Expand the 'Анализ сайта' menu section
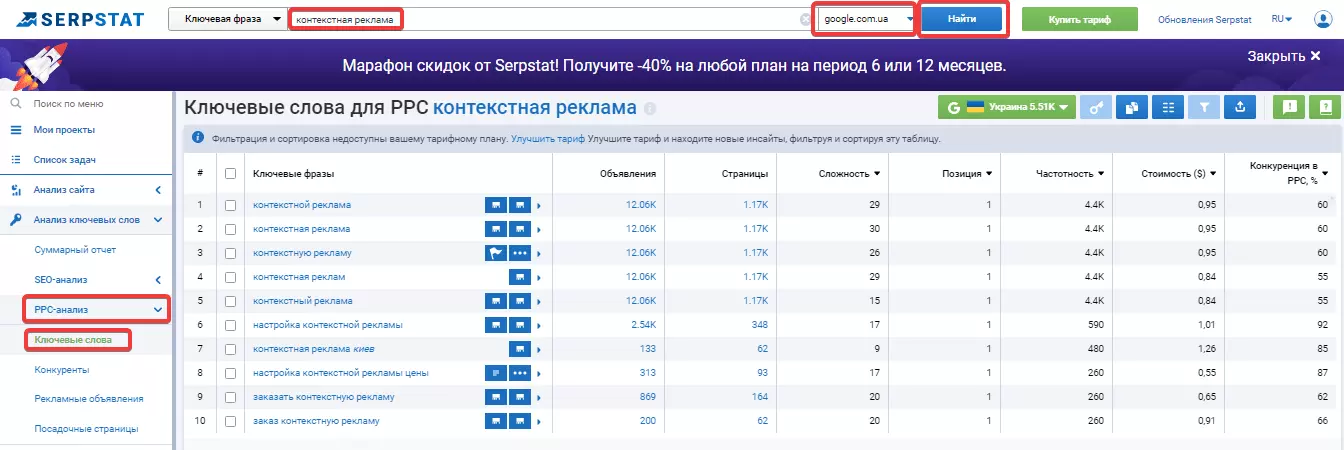The width and height of the screenshot is (1344, 450). coord(158,190)
